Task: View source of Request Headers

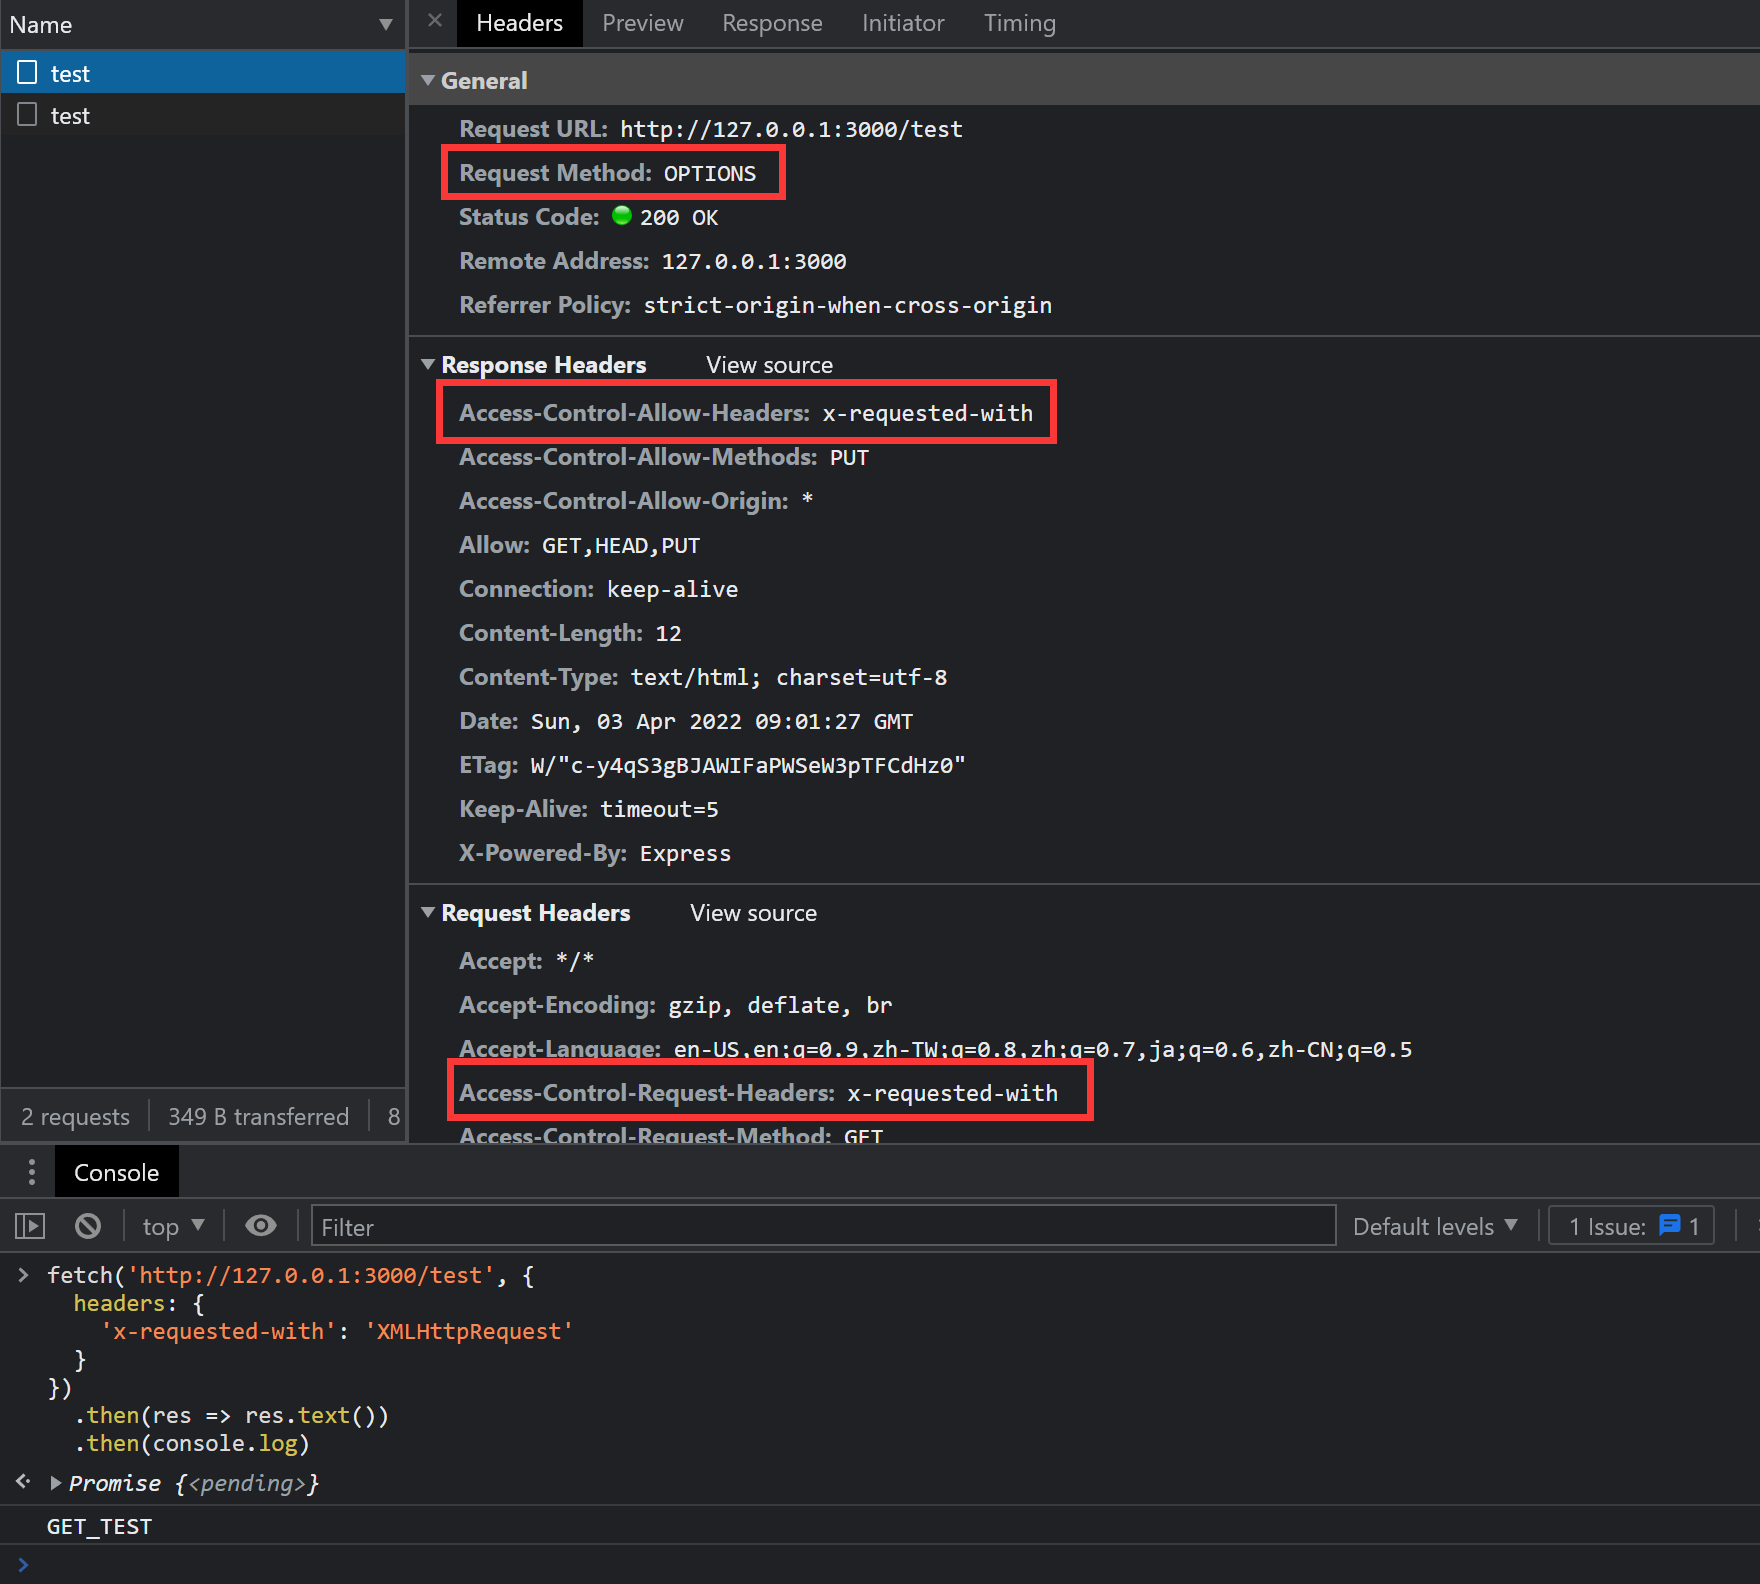Action: pyautogui.click(x=753, y=913)
